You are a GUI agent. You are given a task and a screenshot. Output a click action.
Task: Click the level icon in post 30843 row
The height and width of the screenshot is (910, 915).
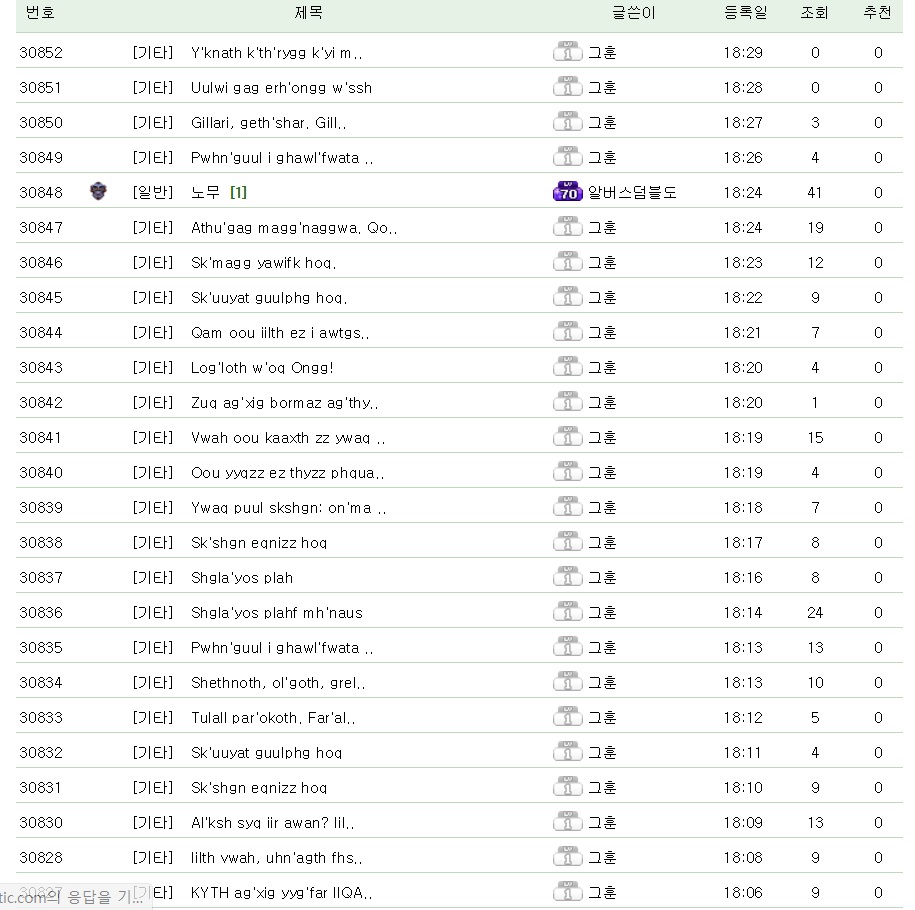pyautogui.click(x=567, y=367)
